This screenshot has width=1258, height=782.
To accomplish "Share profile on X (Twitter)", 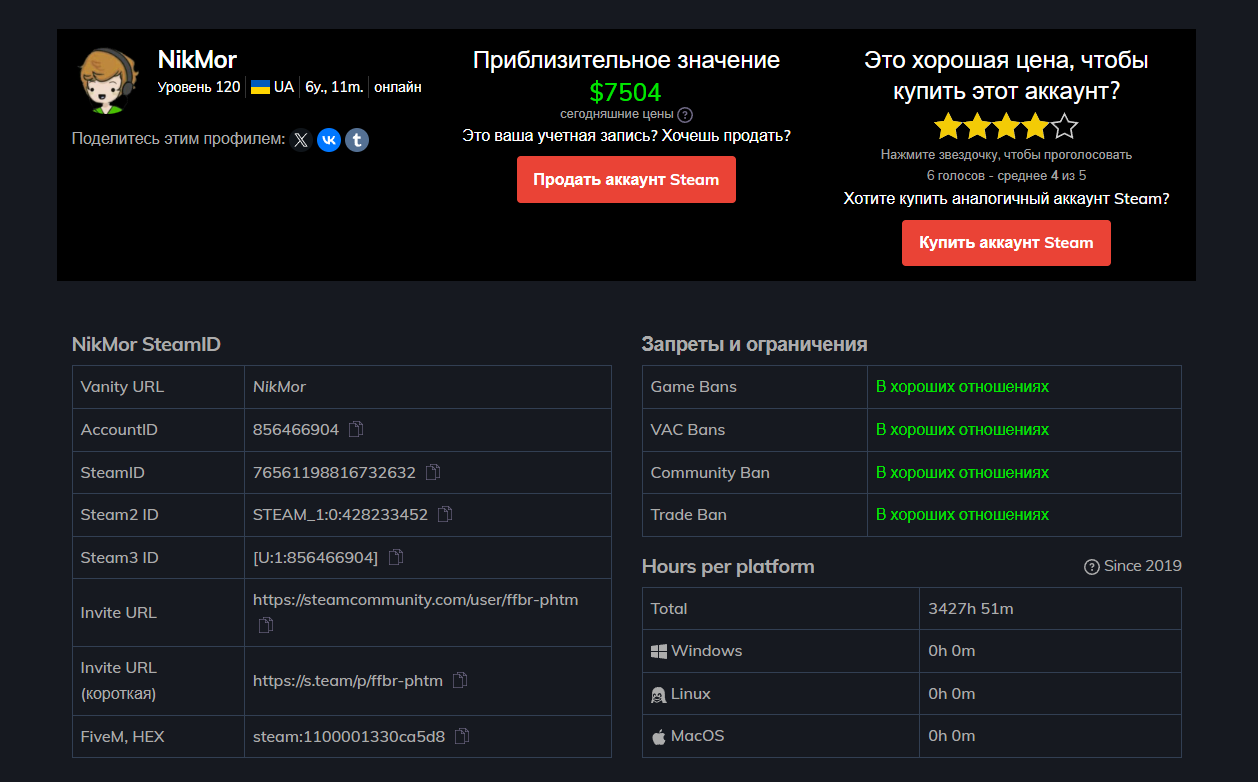I will tap(301, 140).
